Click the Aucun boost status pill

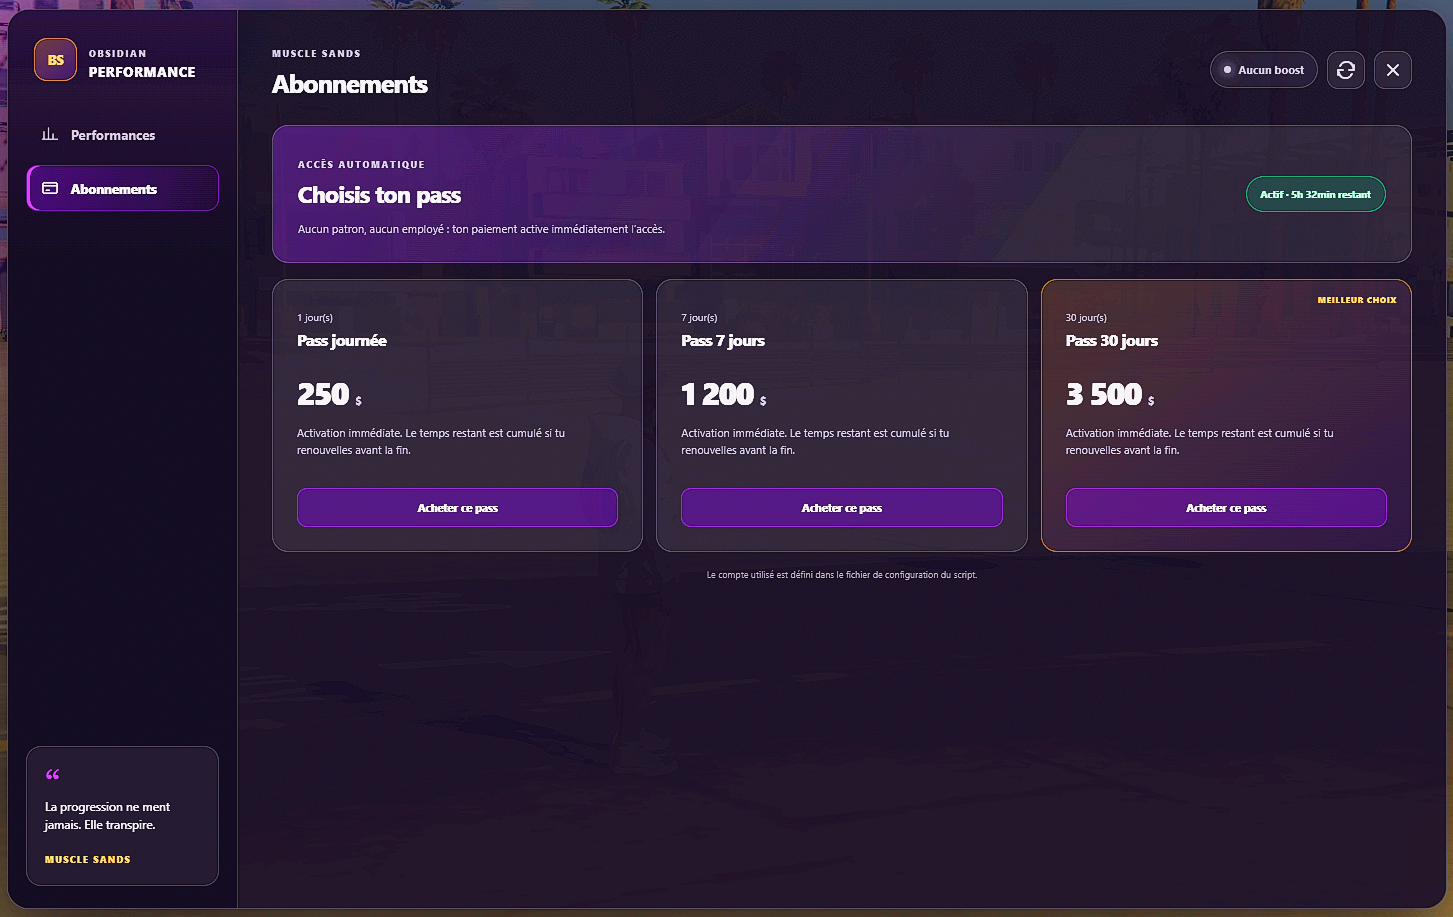coord(1264,70)
